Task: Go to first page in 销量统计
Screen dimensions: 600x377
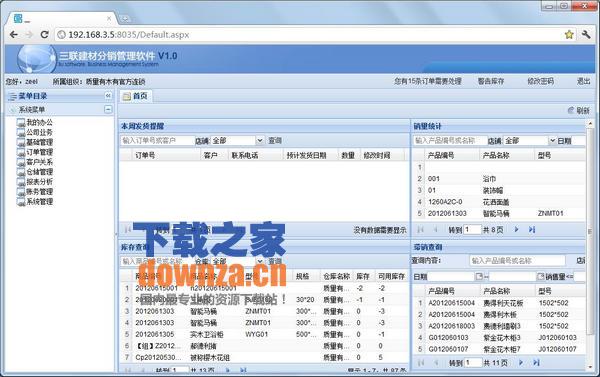Action: pos(421,230)
